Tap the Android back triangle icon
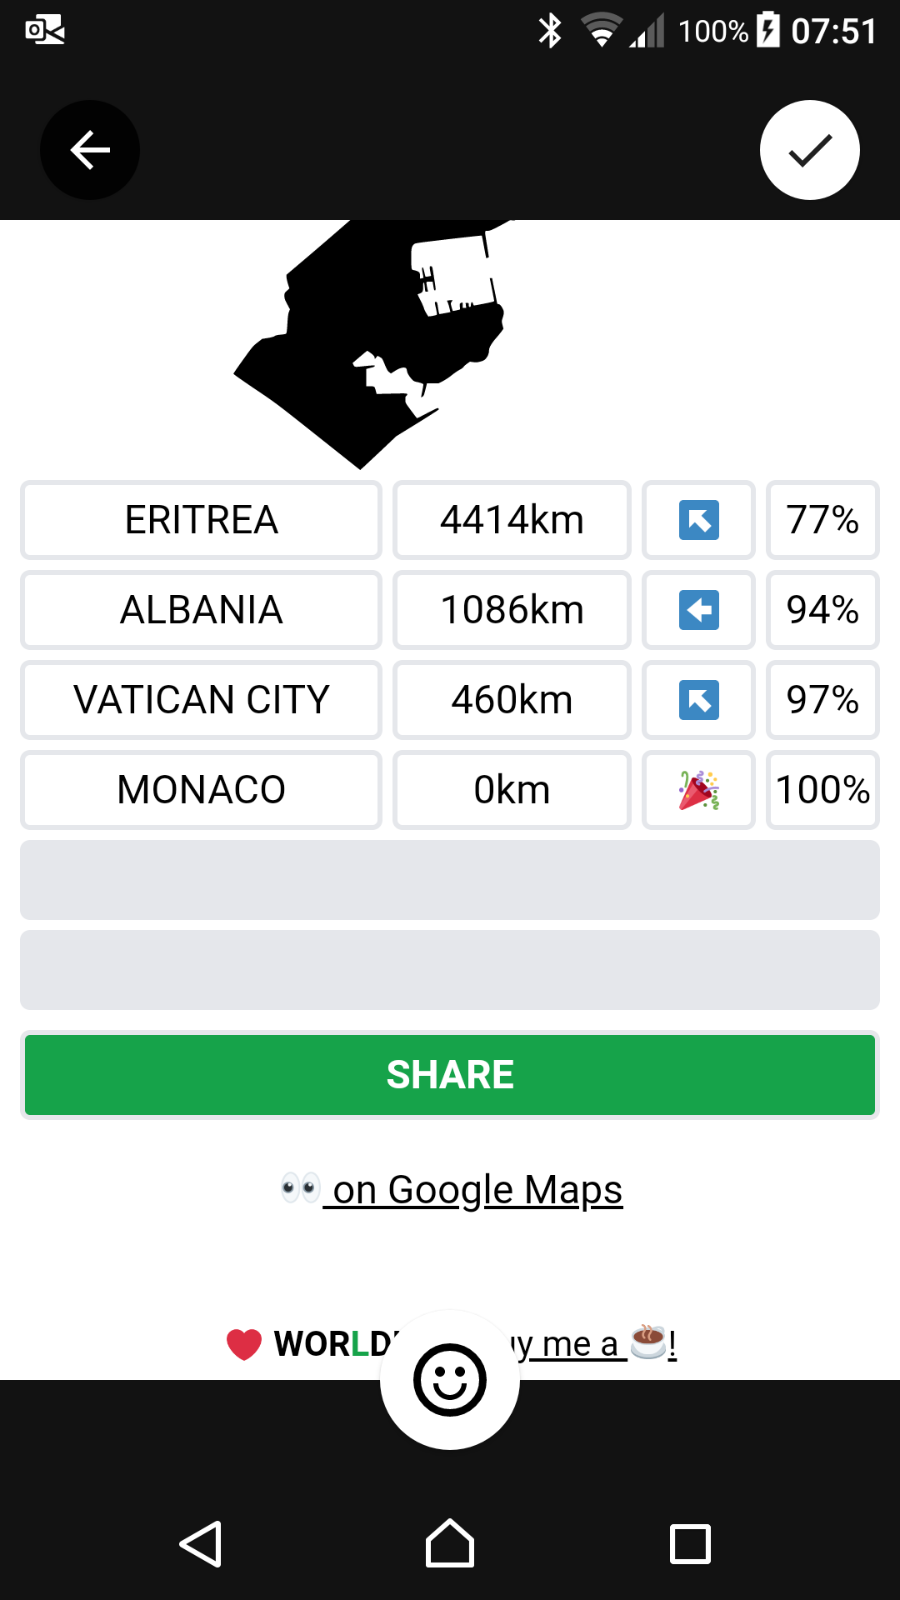 (x=201, y=1544)
